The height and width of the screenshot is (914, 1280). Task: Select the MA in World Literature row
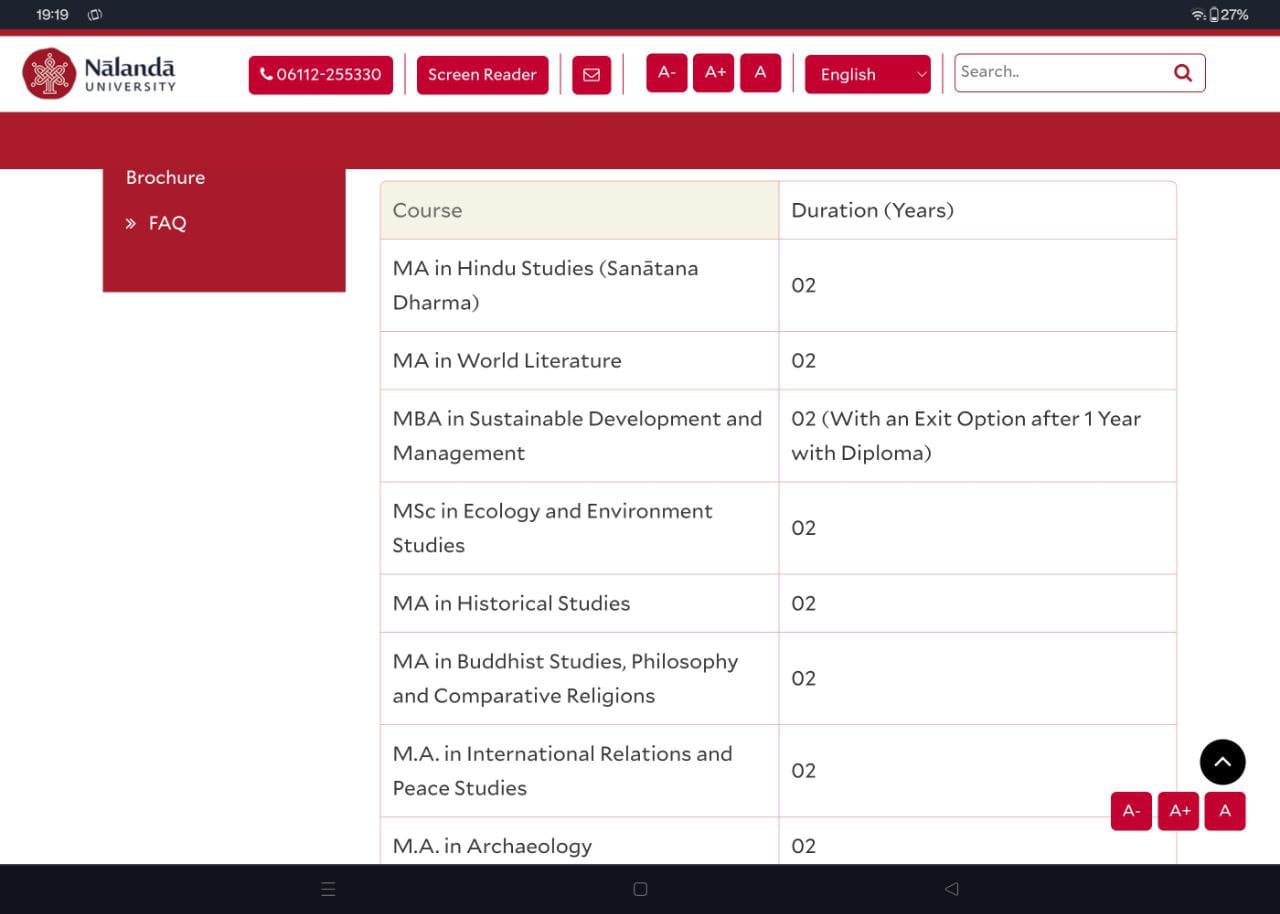[x=507, y=361]
